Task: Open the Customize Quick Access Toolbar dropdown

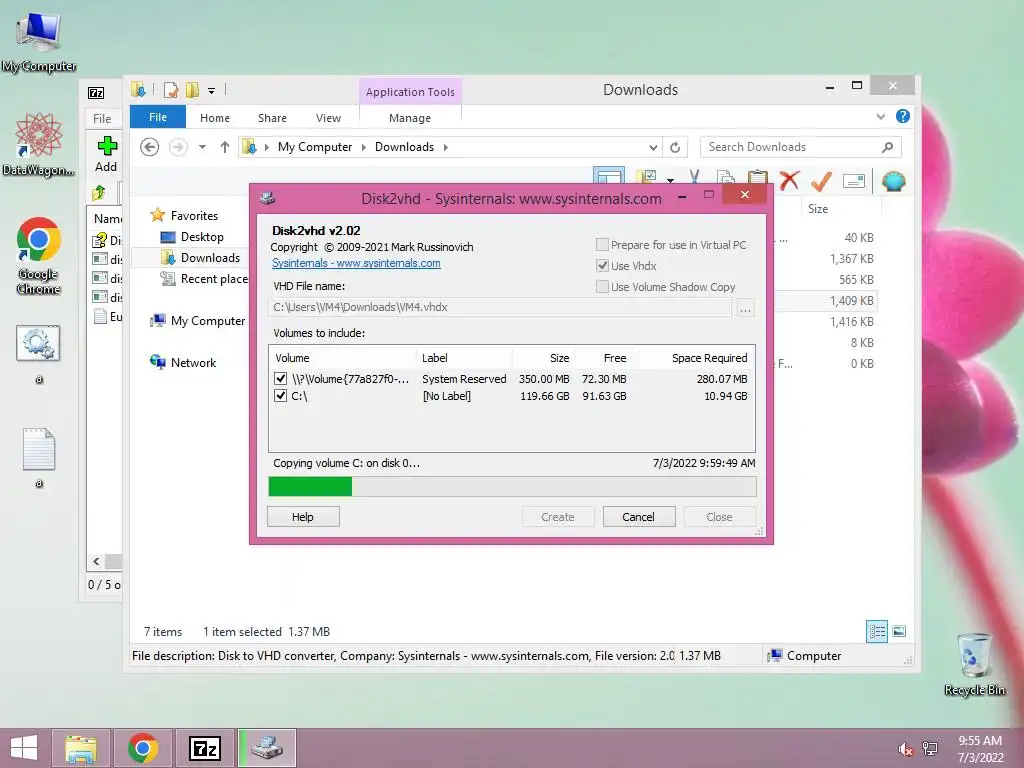Action: pos(212,91)
